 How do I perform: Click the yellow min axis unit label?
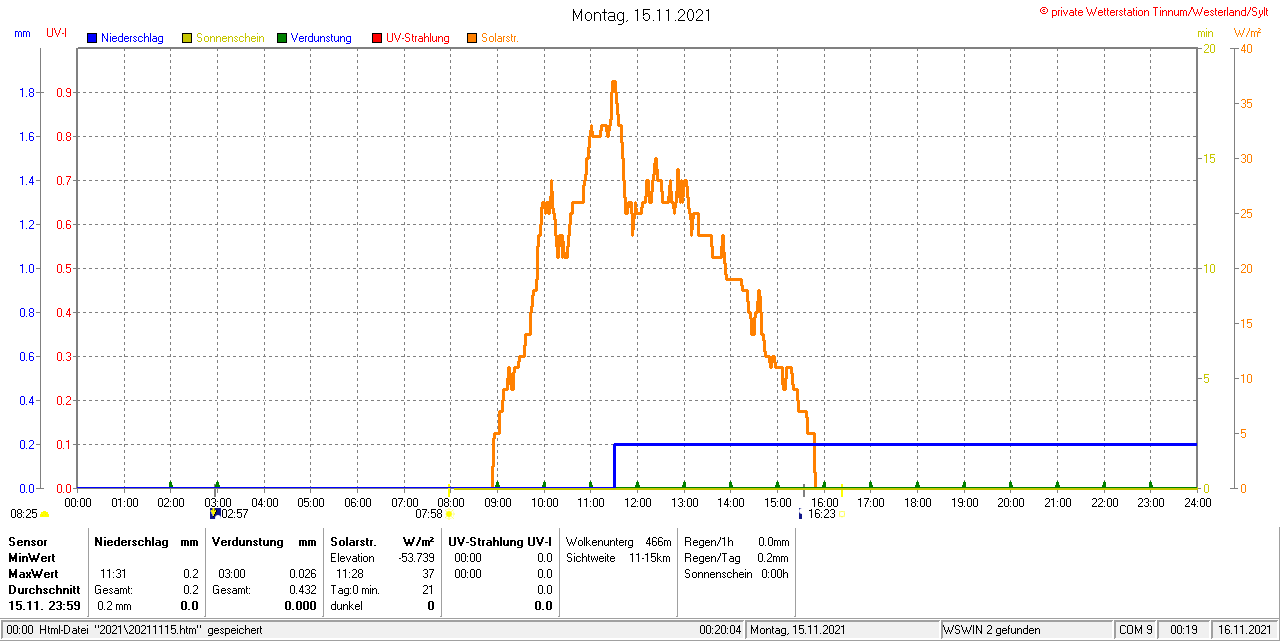[x=1205, y=33]
